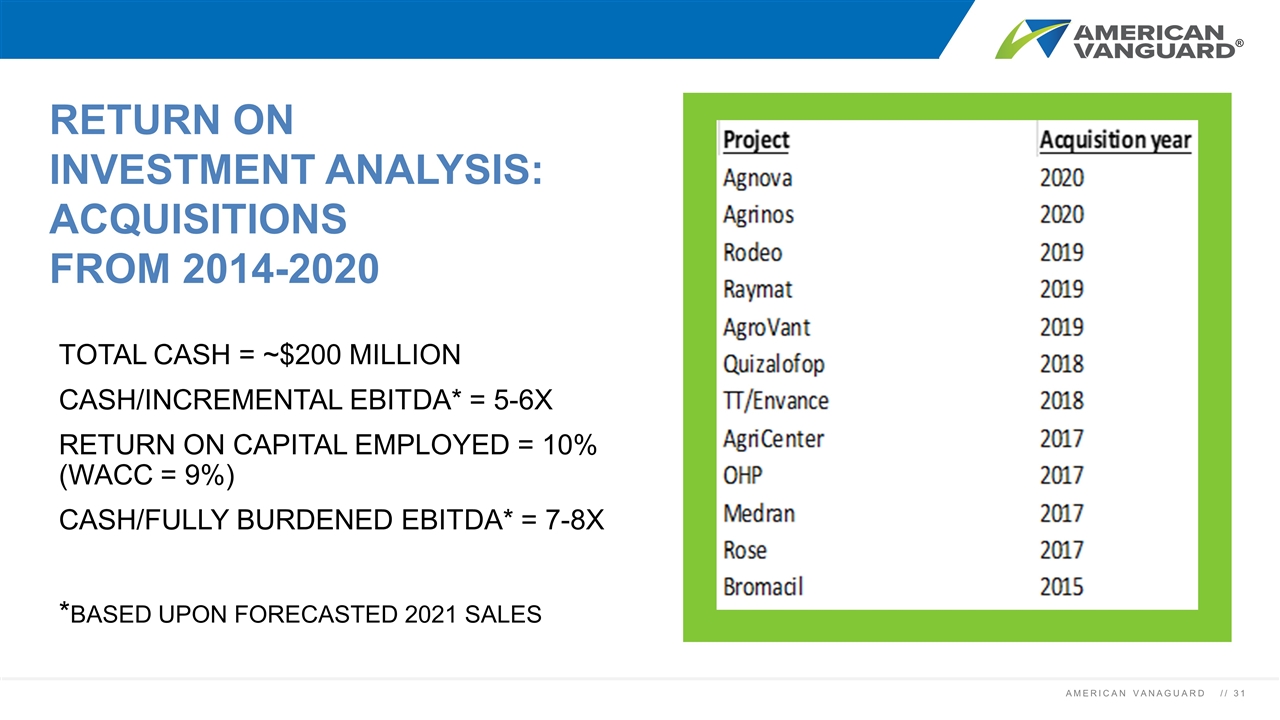
Task: Select the "Agrinos" project cell
Action: 758,215
